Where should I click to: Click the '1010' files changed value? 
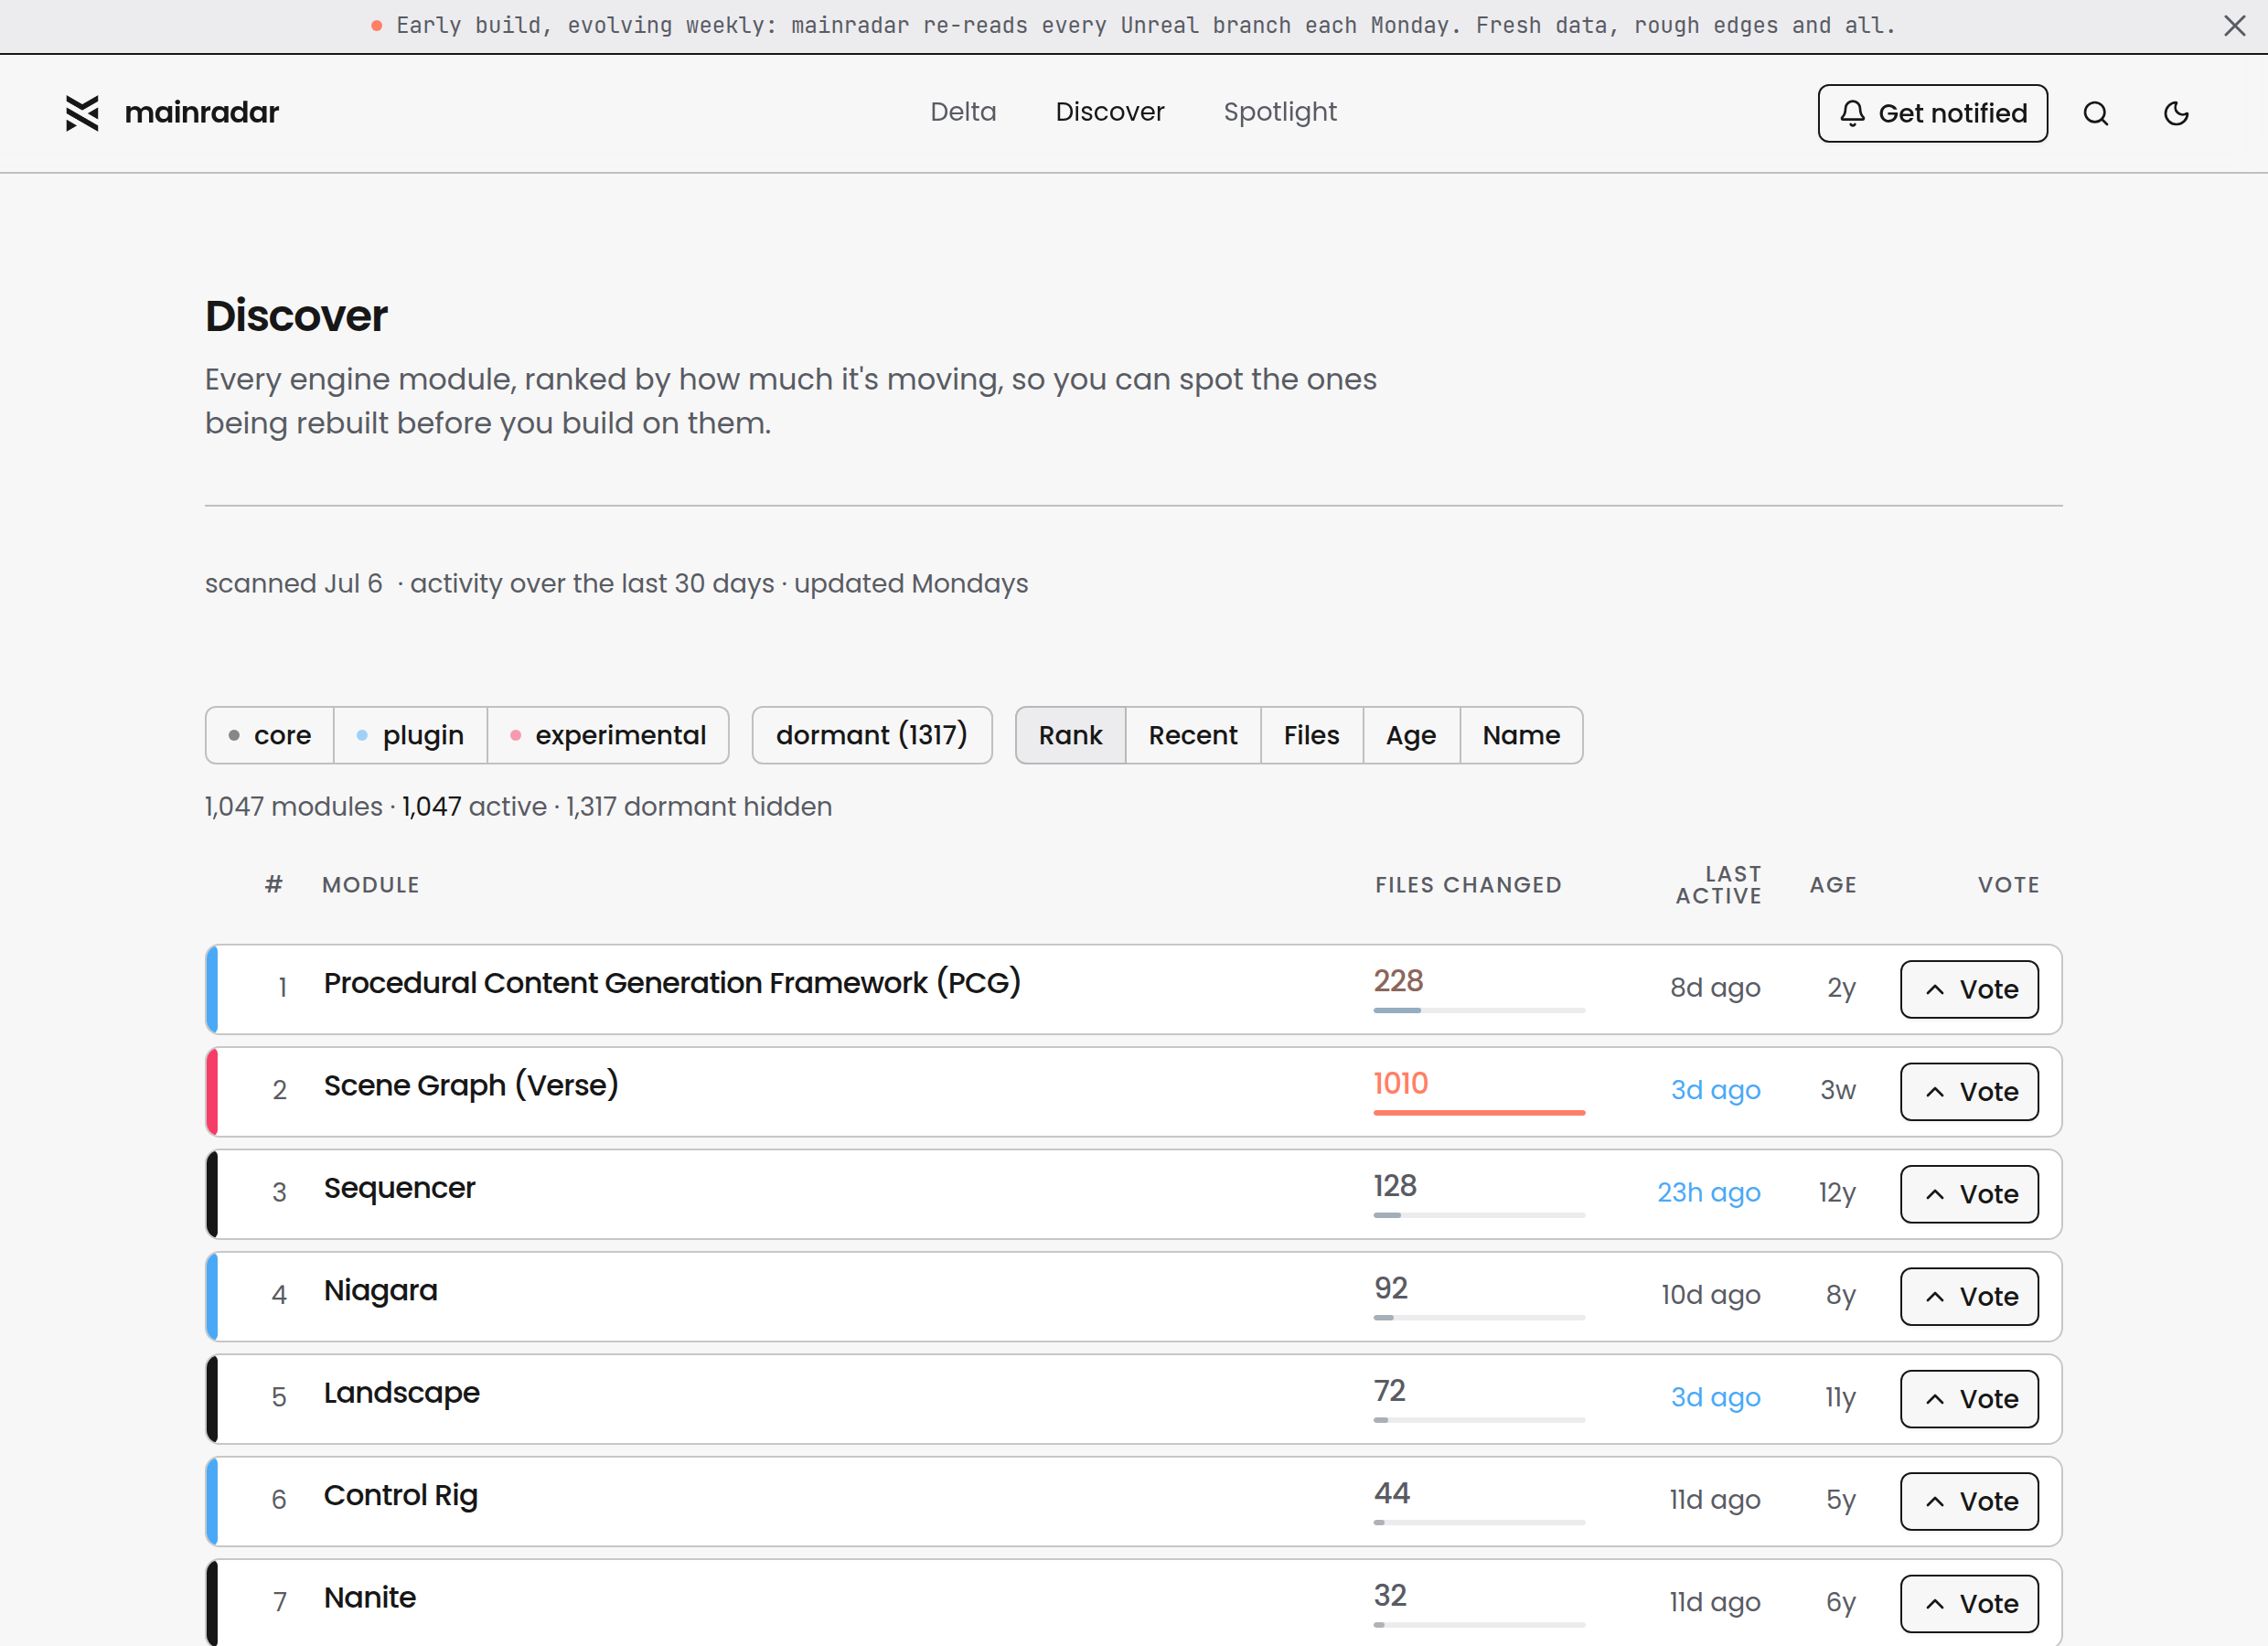pos(1400,1084)
